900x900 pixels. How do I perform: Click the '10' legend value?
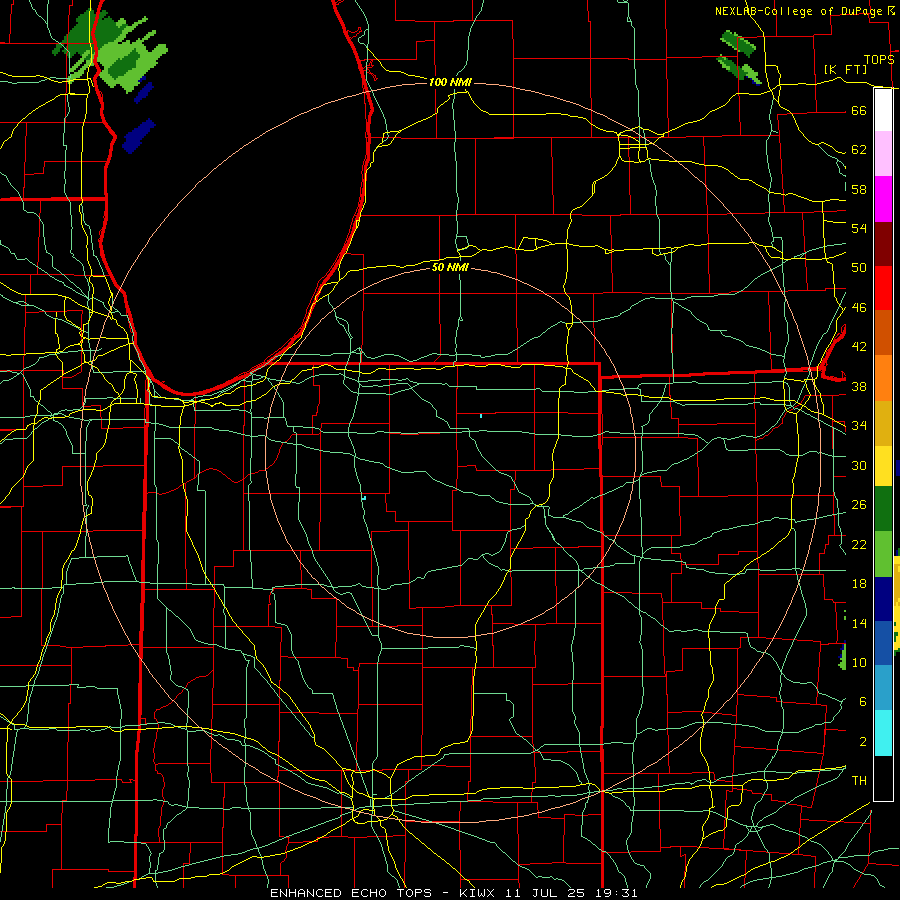(x=859, y=662)
